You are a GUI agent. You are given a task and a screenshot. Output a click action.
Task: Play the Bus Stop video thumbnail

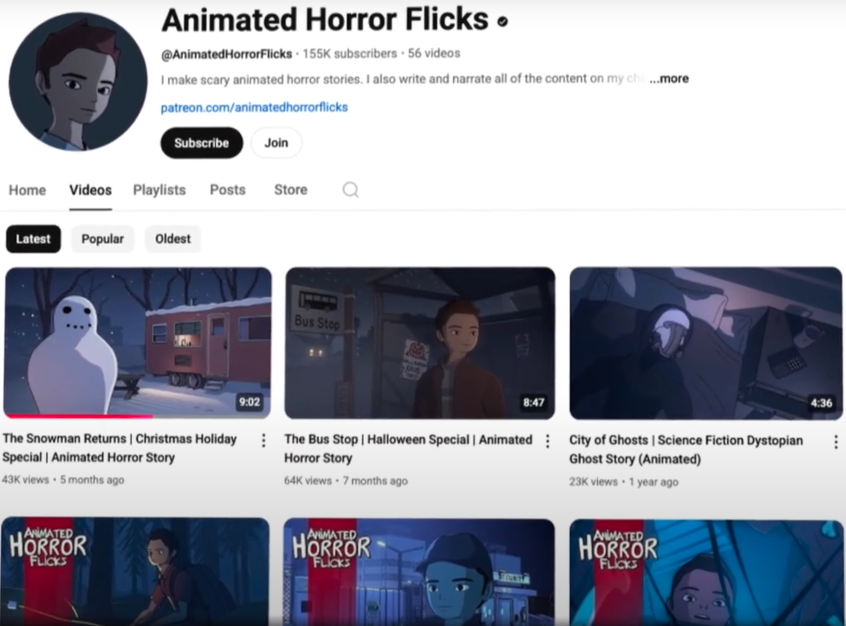click(420, 343)
